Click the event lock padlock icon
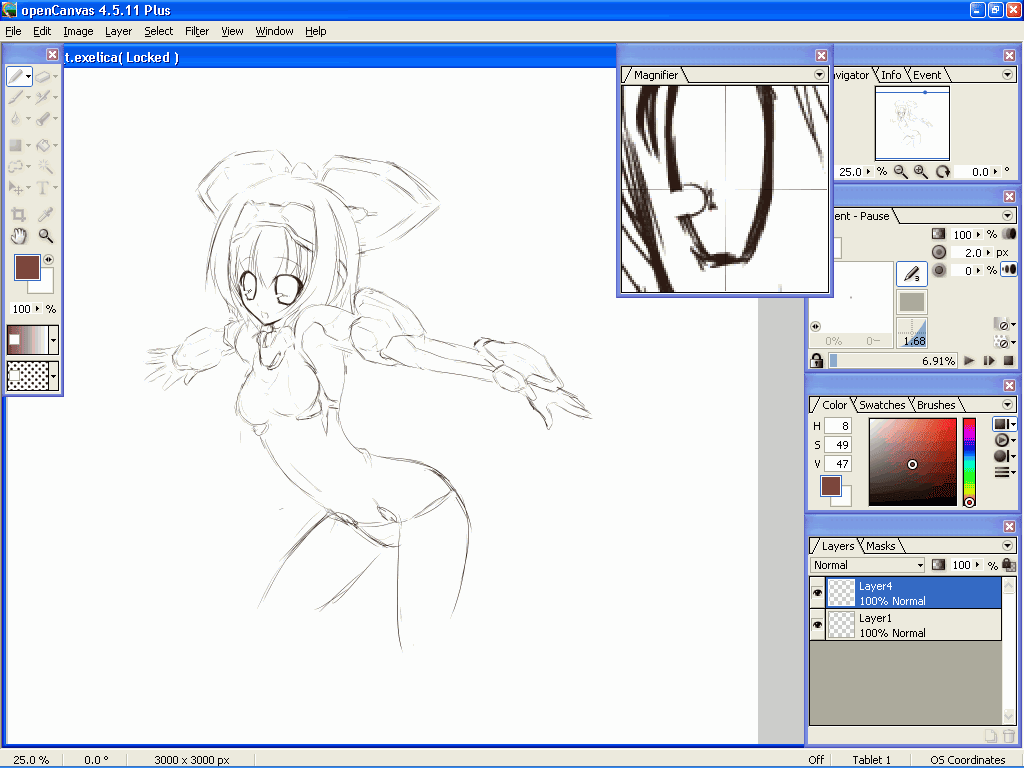 (816, 360)
